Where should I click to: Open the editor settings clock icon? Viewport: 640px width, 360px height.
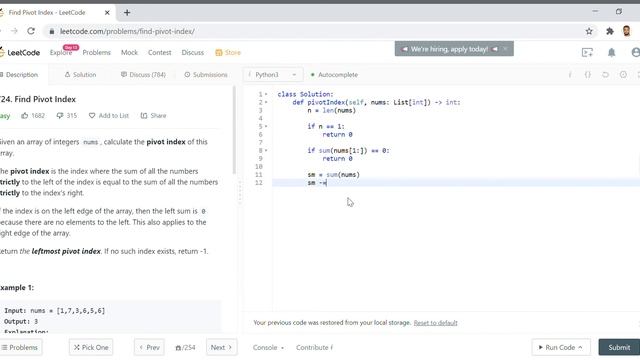tap(623, 75)
